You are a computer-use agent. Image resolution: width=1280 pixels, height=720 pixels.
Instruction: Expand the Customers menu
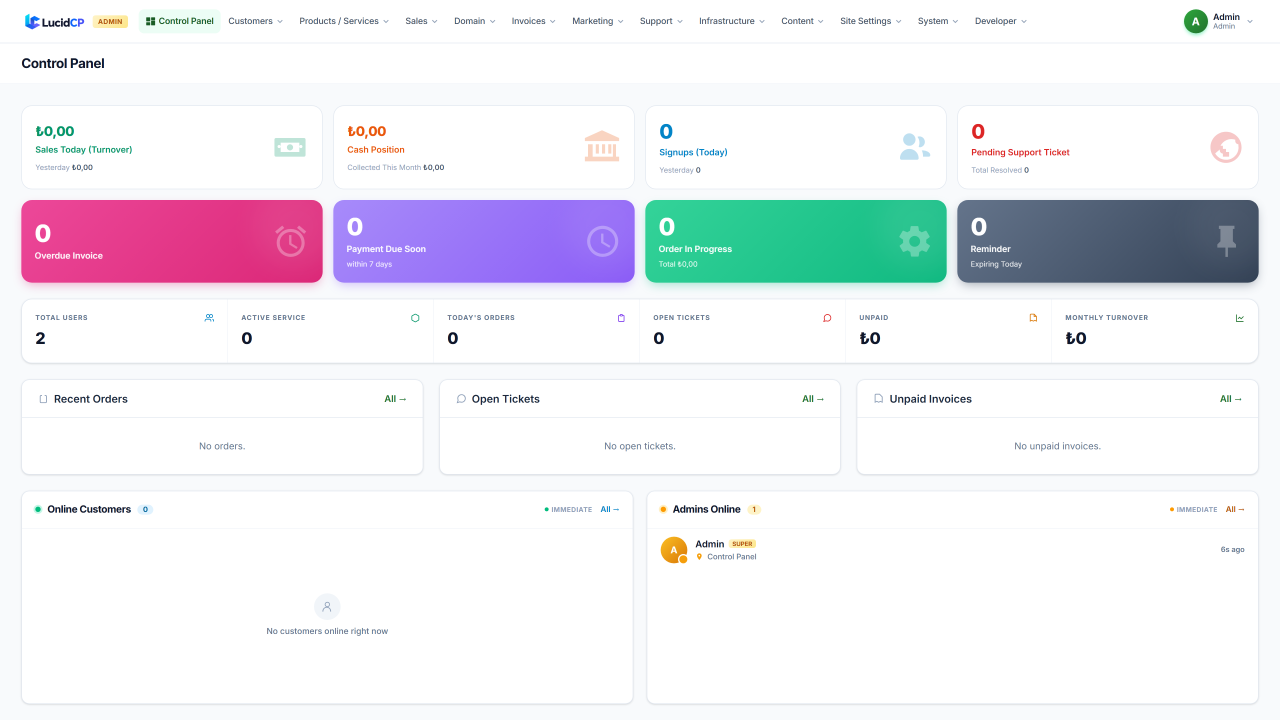(255, 21)
